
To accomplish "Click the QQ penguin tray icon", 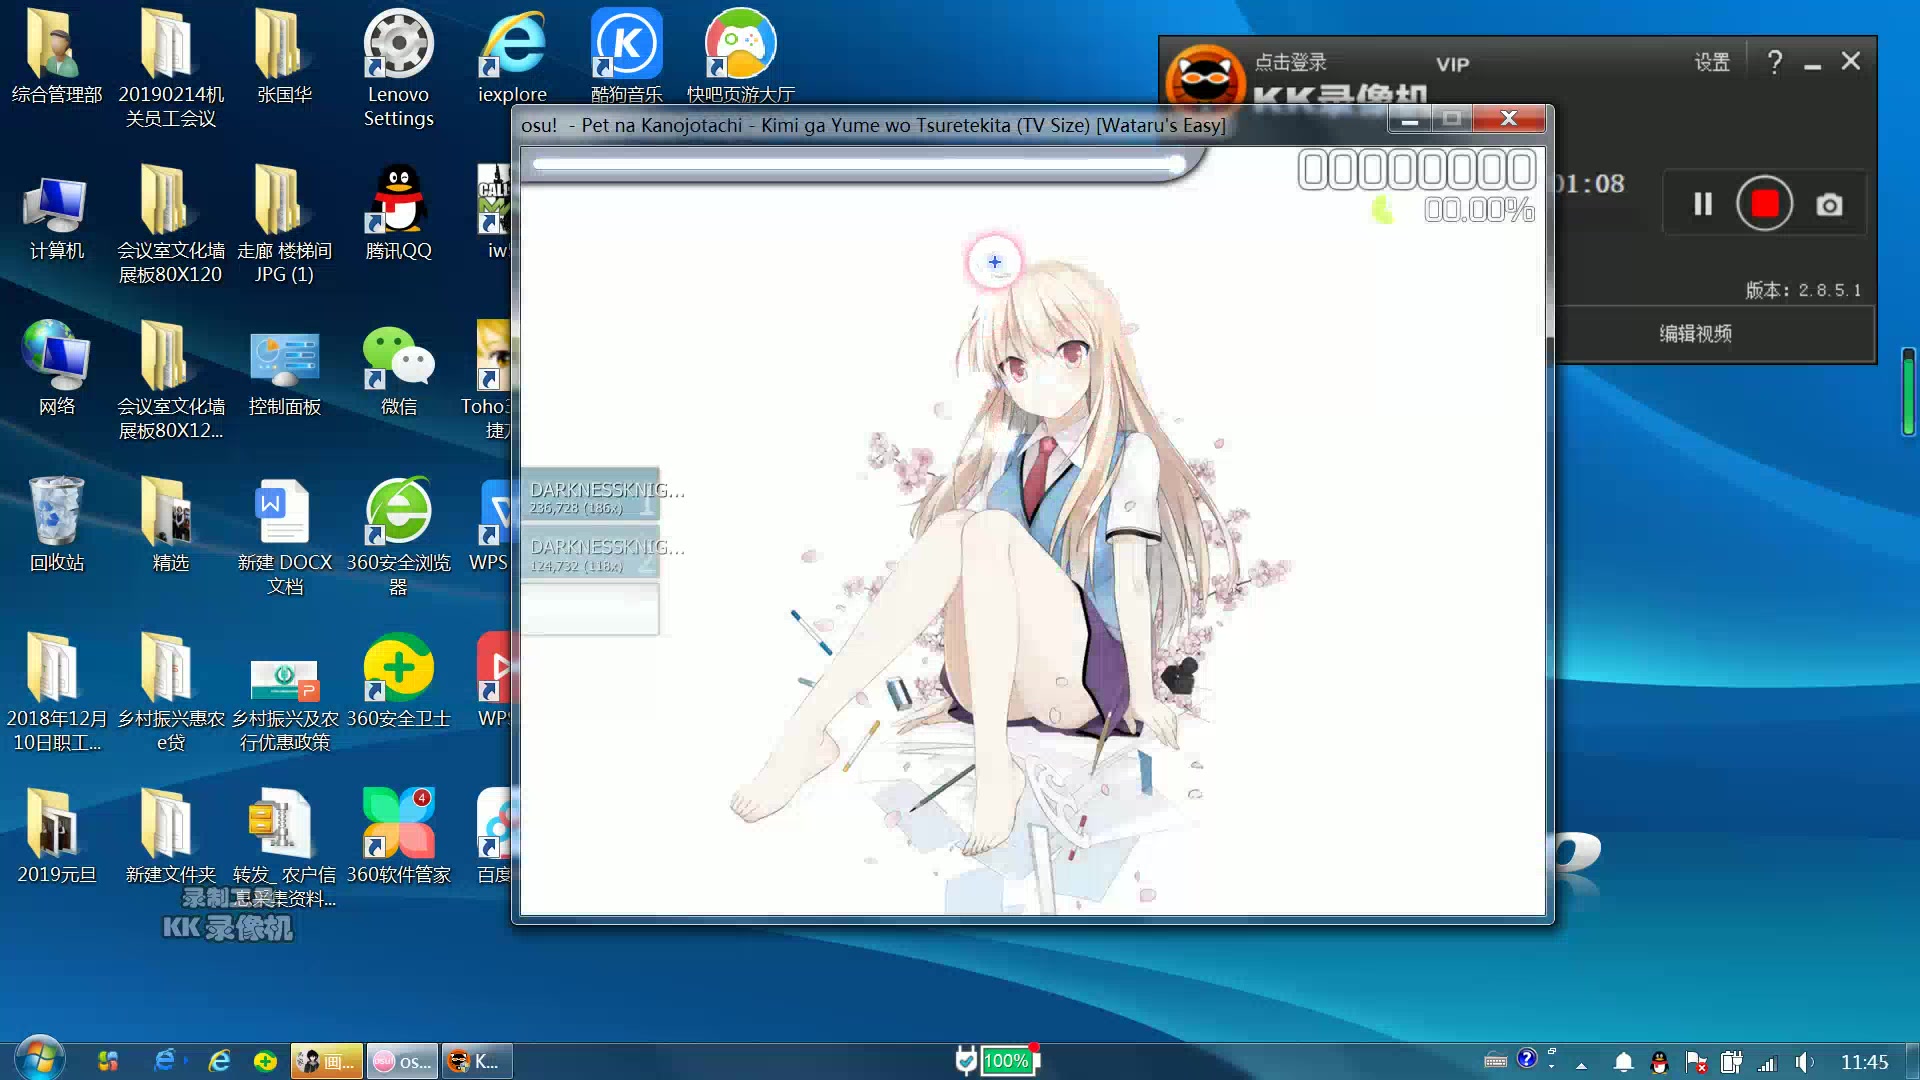I will [x=1659, y=1062].
